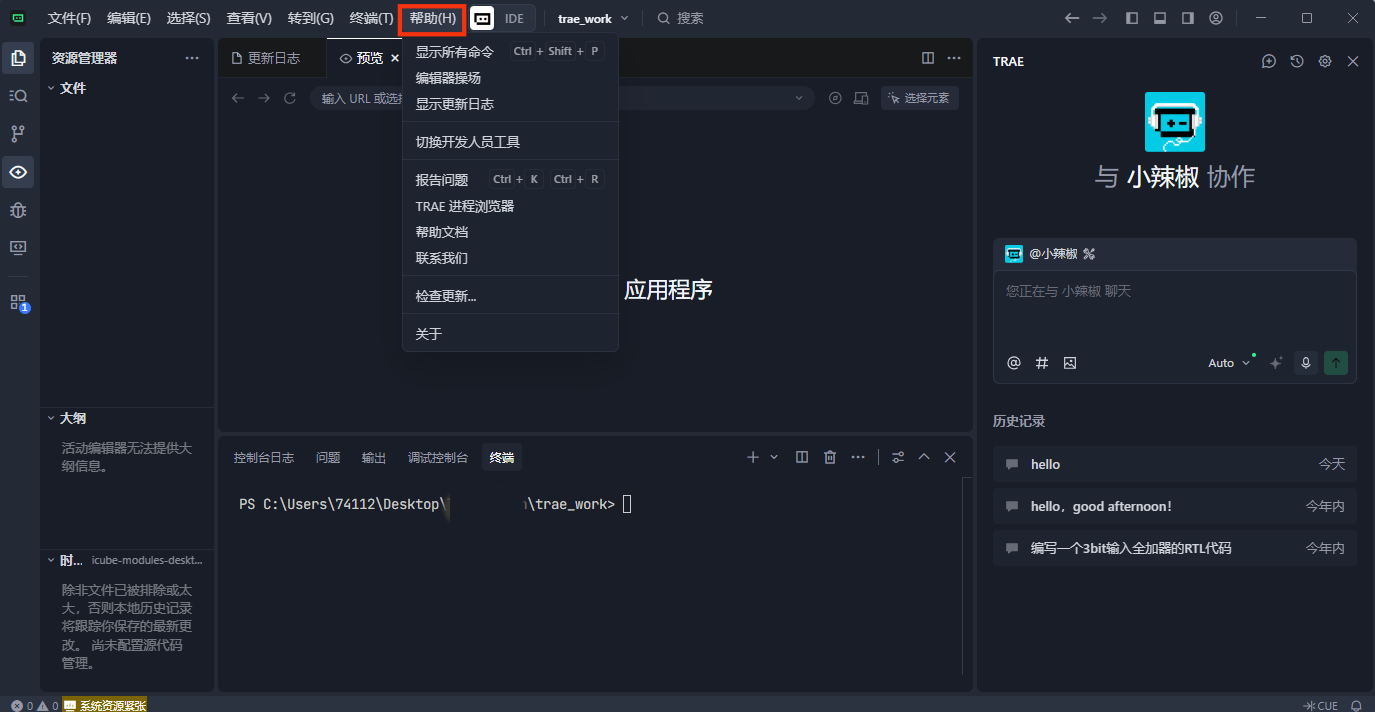Send the chat message with green arrow
Screen dimensions: 1375x712
pyautogui.click(x=1336, y=363)
